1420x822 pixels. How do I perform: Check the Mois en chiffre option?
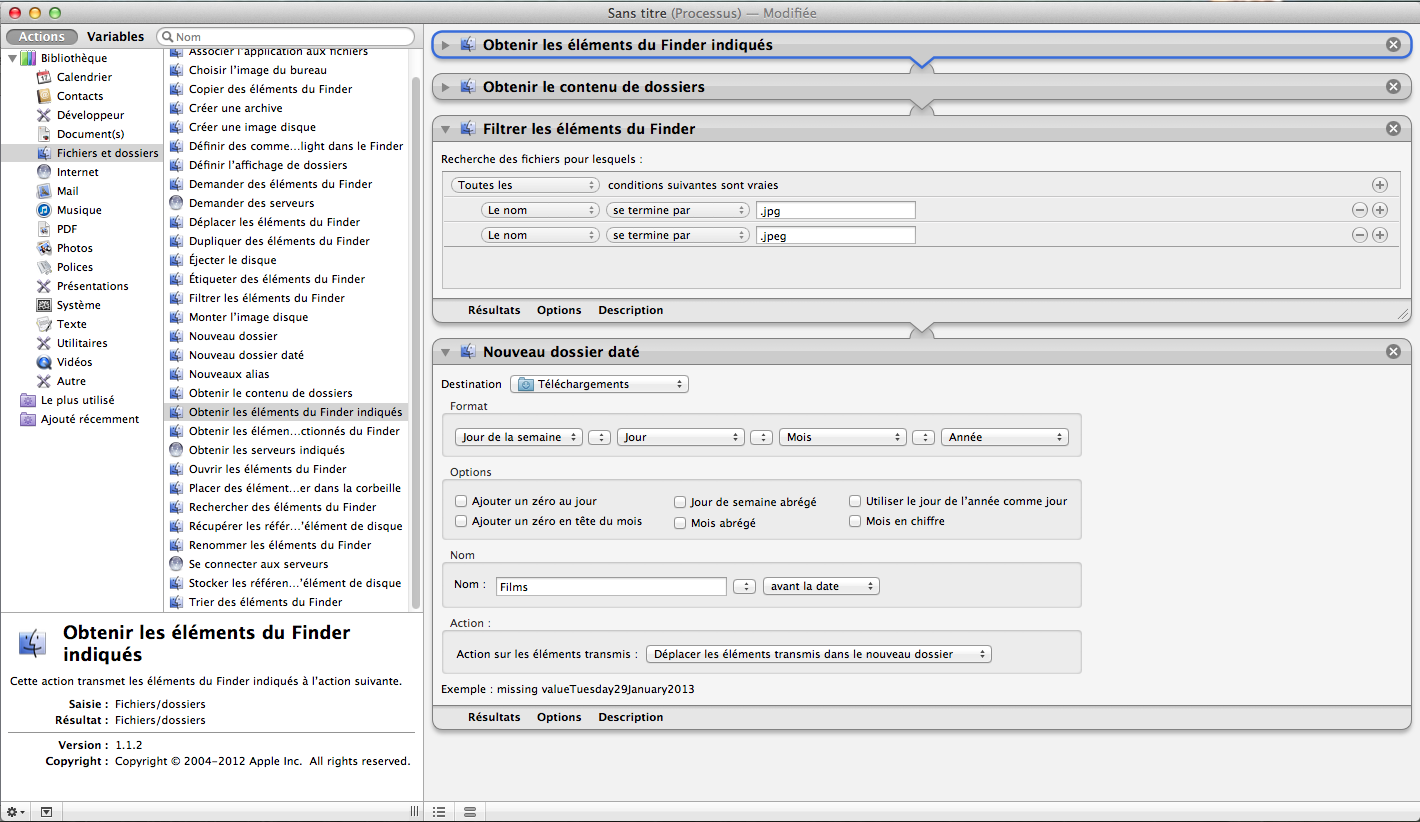[855, 521]
